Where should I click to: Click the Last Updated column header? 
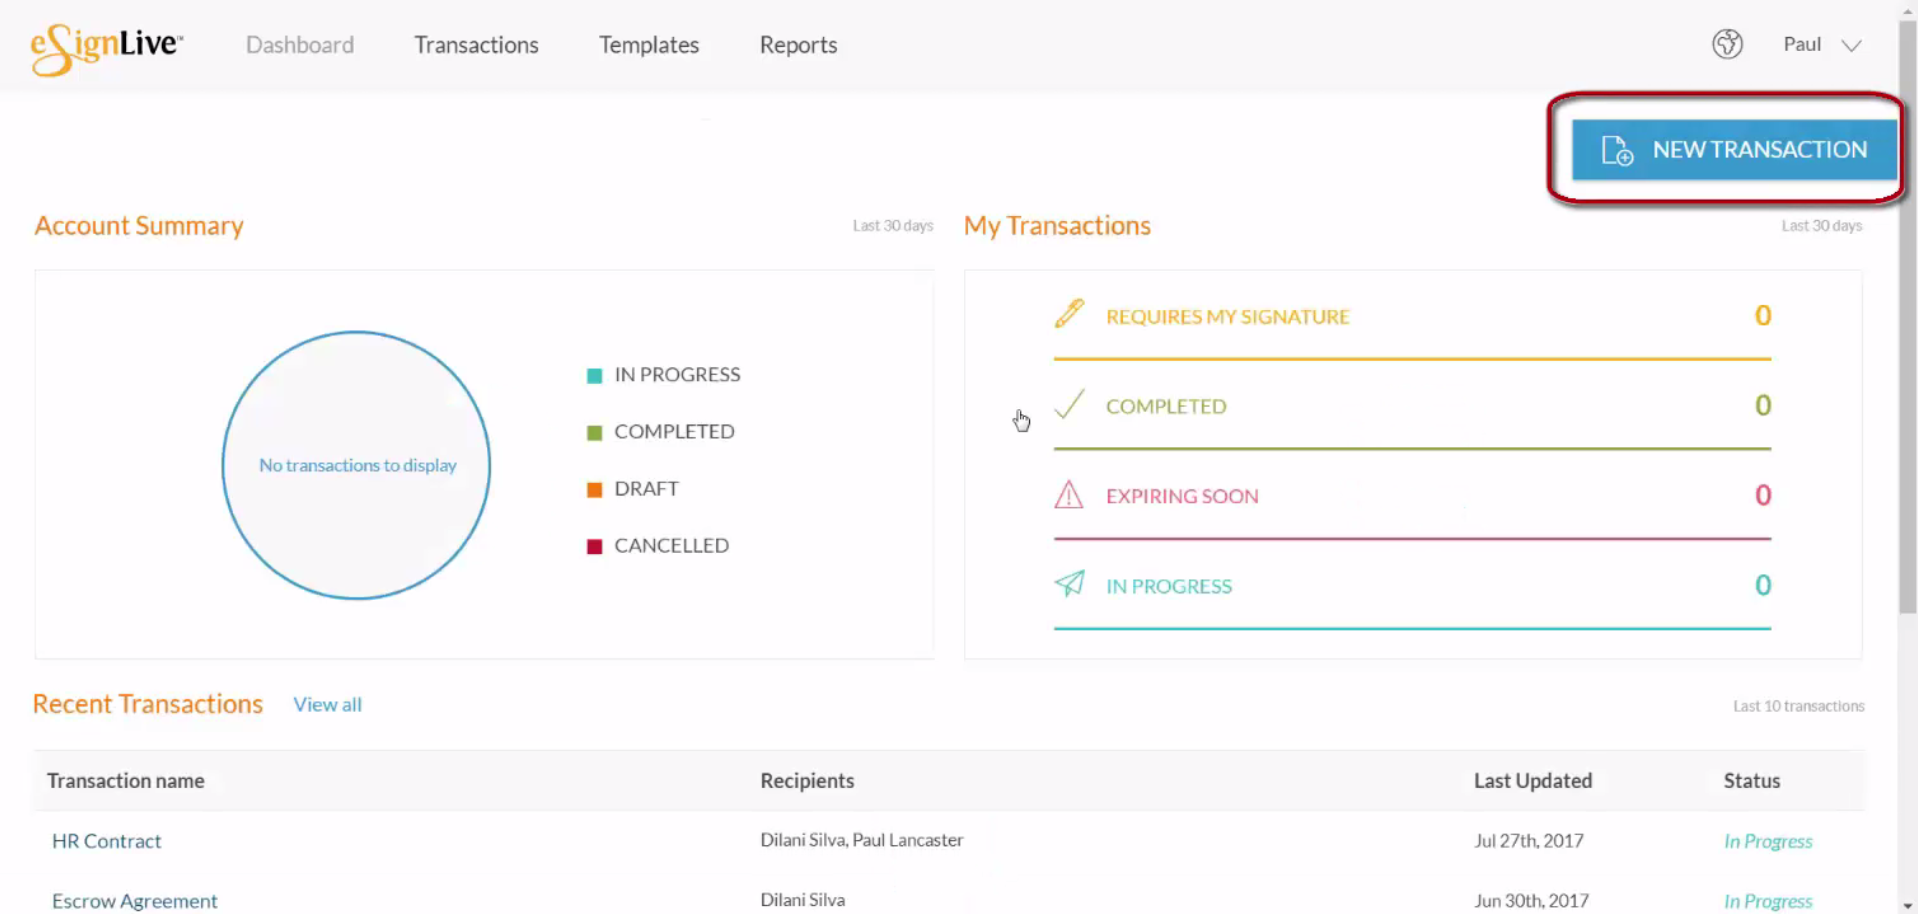click(1532, 781)
